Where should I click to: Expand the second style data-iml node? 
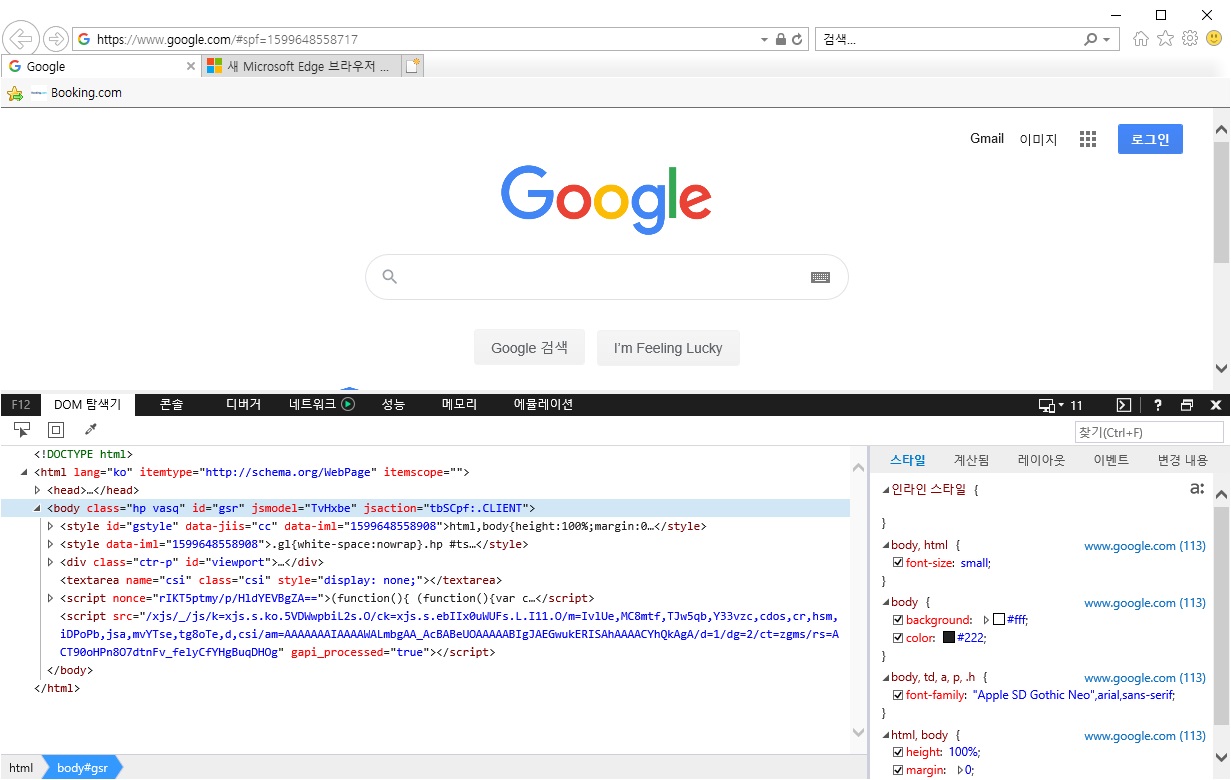tap(50, 544)
